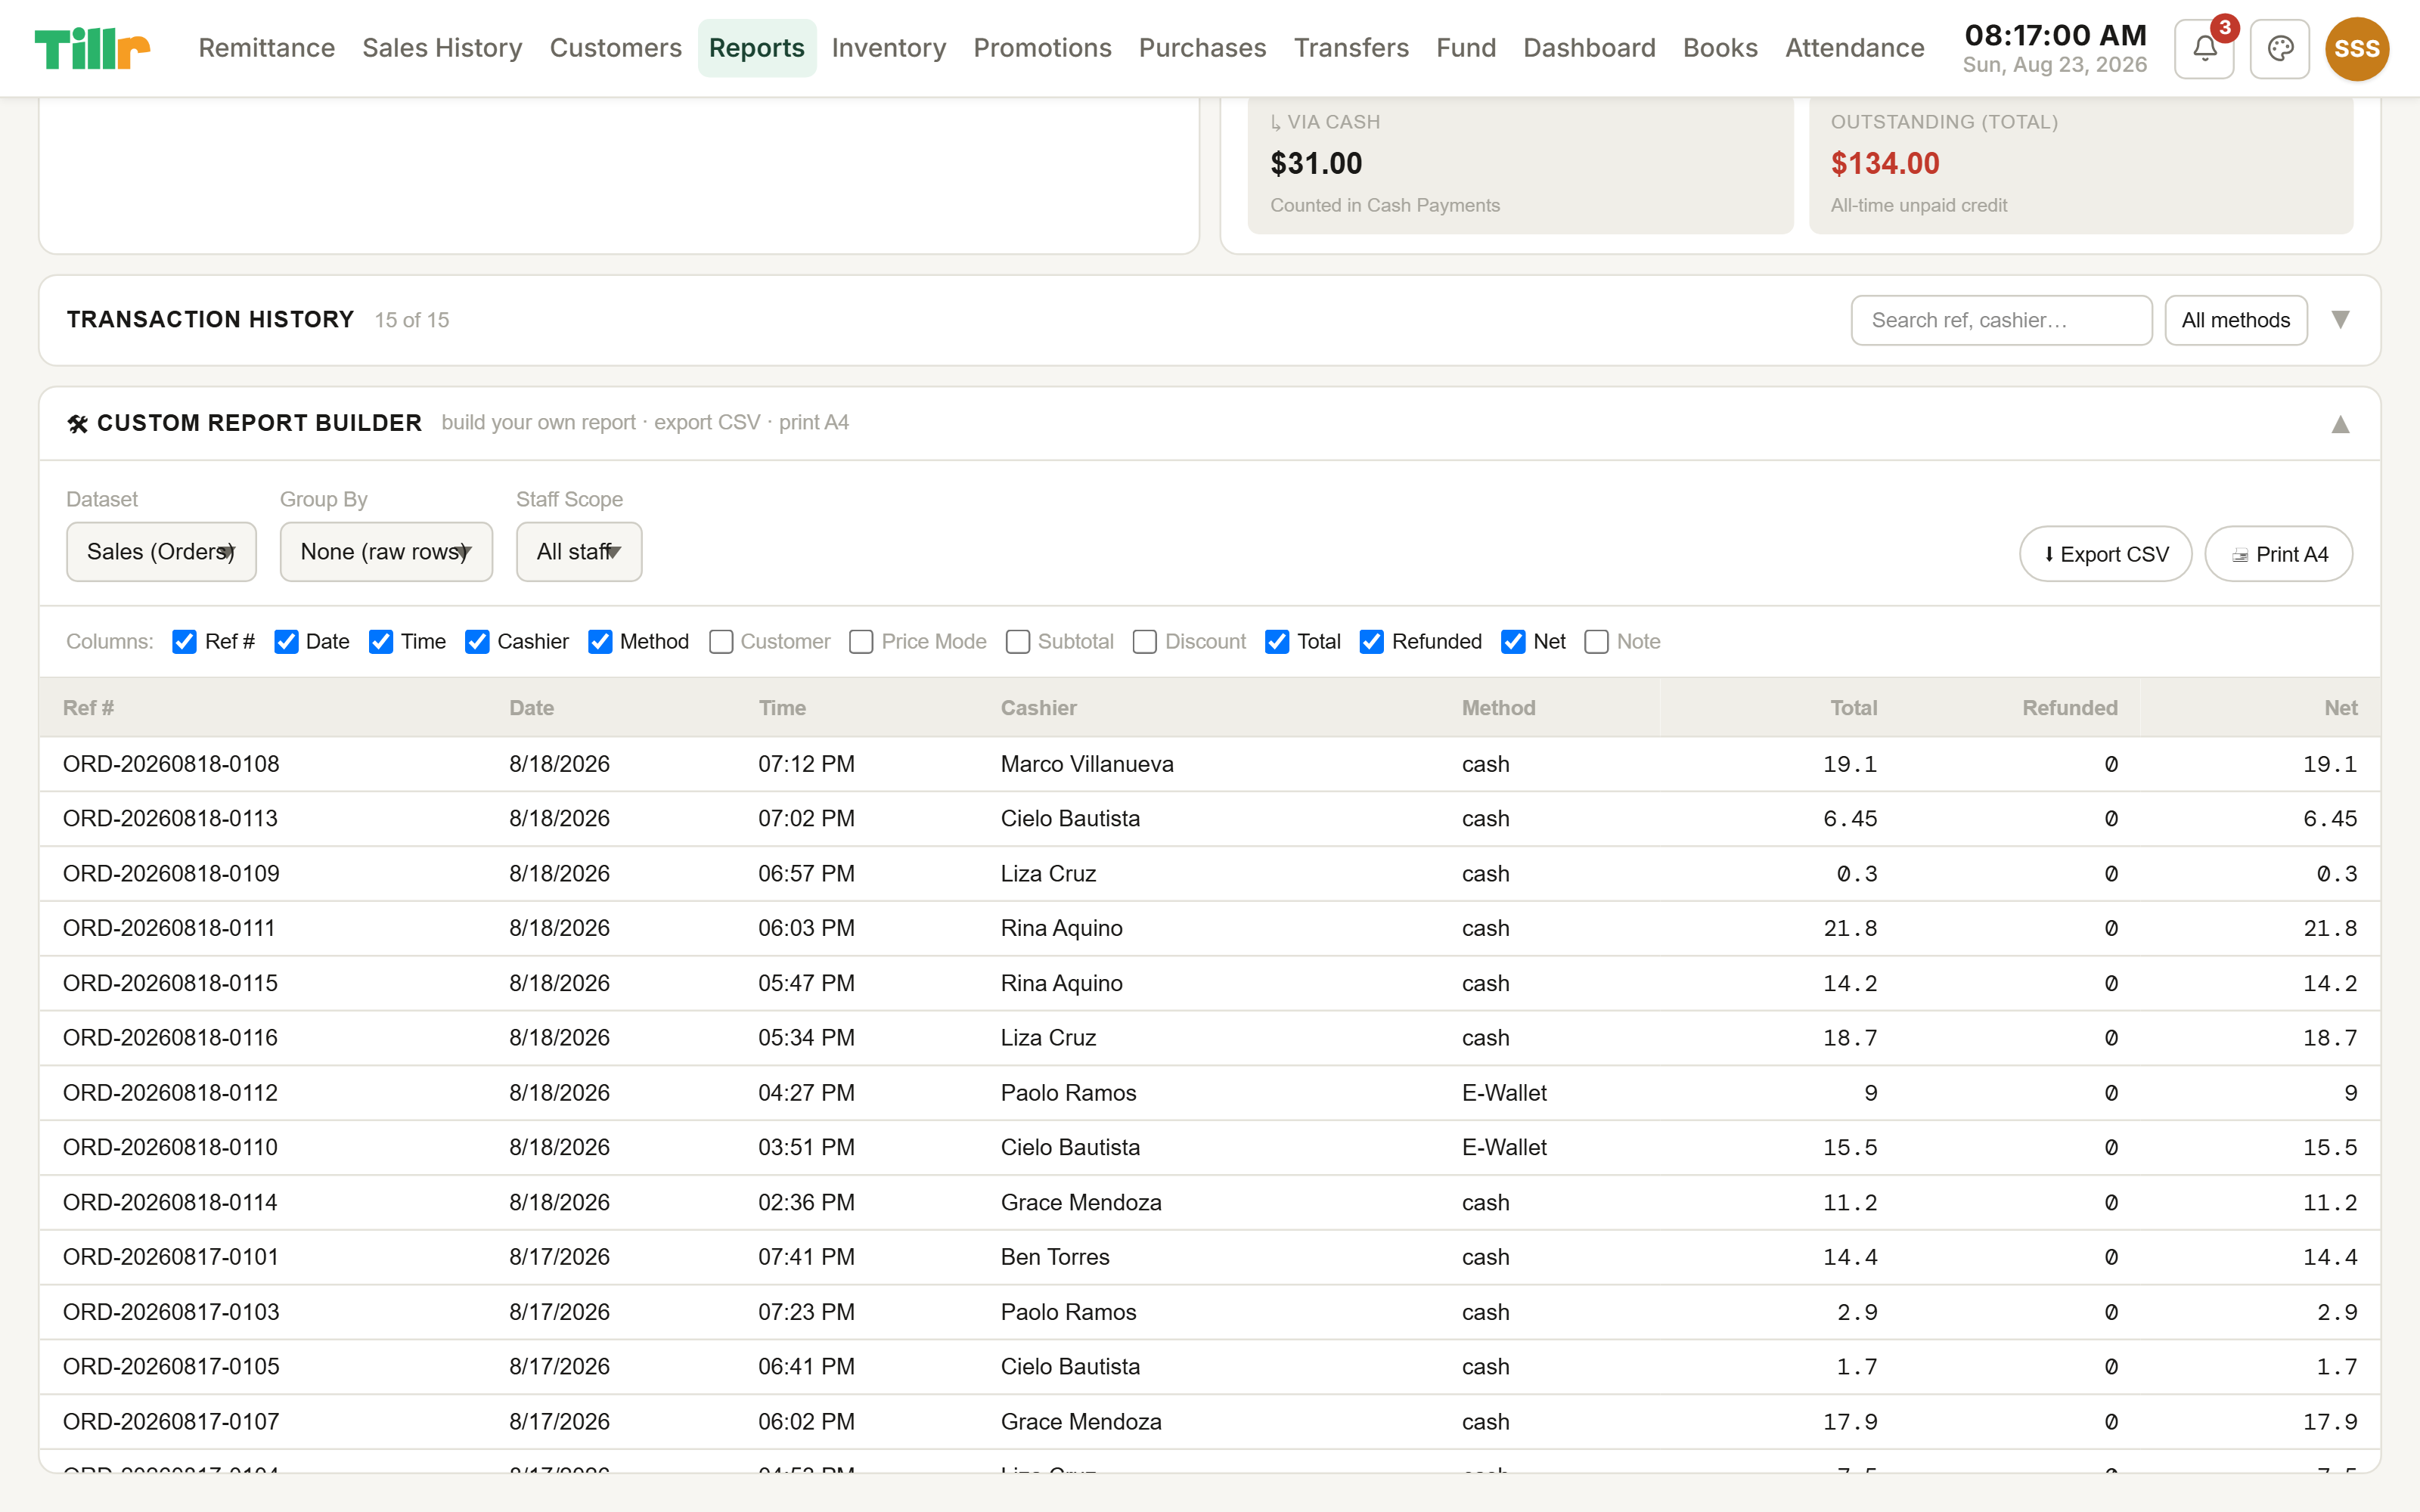
Task: Click Grace Mendoza in ORD-20260818-0114 row
Action: [x=1081, y=1202]
